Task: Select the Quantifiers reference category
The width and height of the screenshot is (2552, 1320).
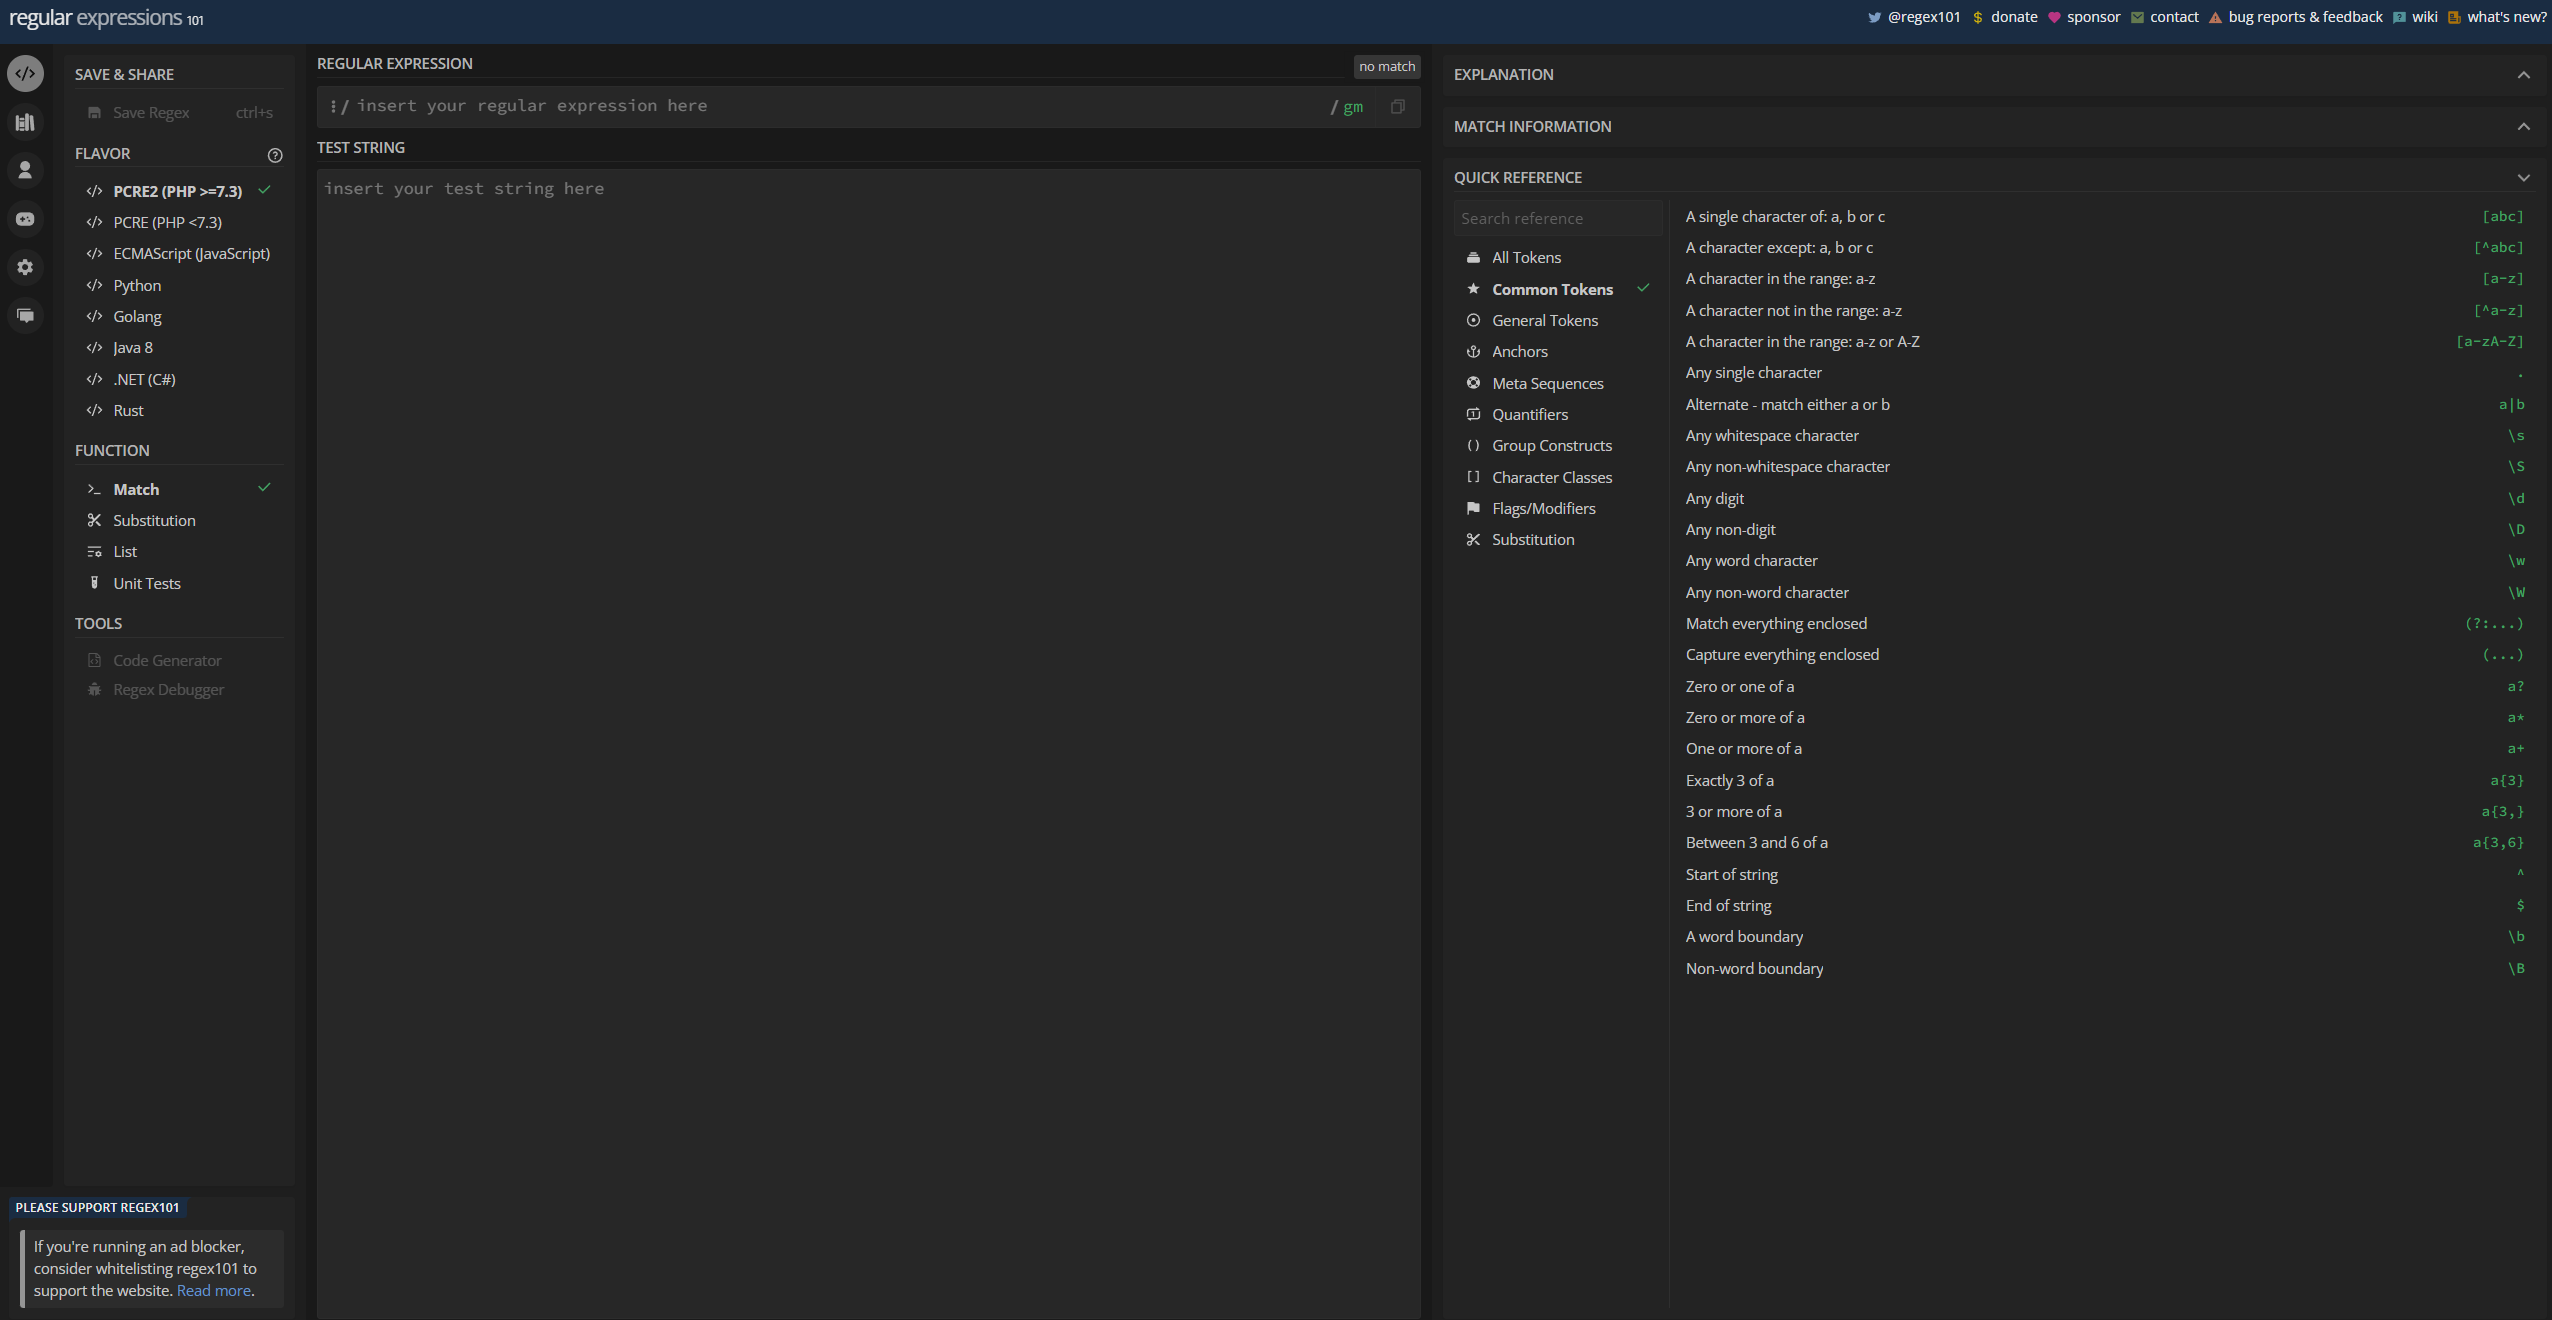Action: 1529,415
